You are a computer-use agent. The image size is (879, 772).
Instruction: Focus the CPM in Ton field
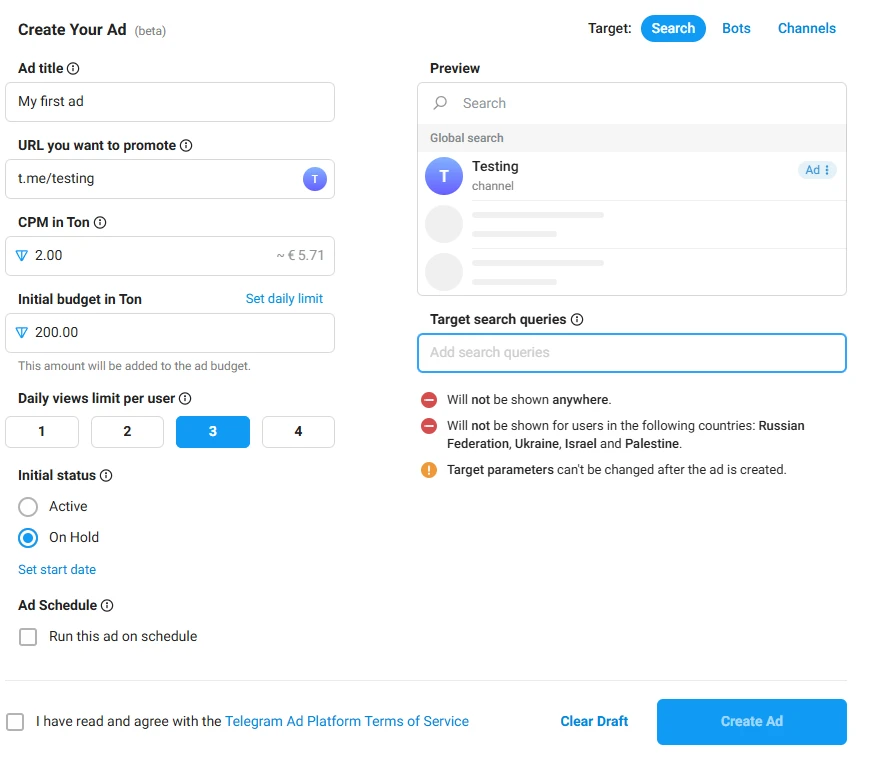(x=170, y=256)
